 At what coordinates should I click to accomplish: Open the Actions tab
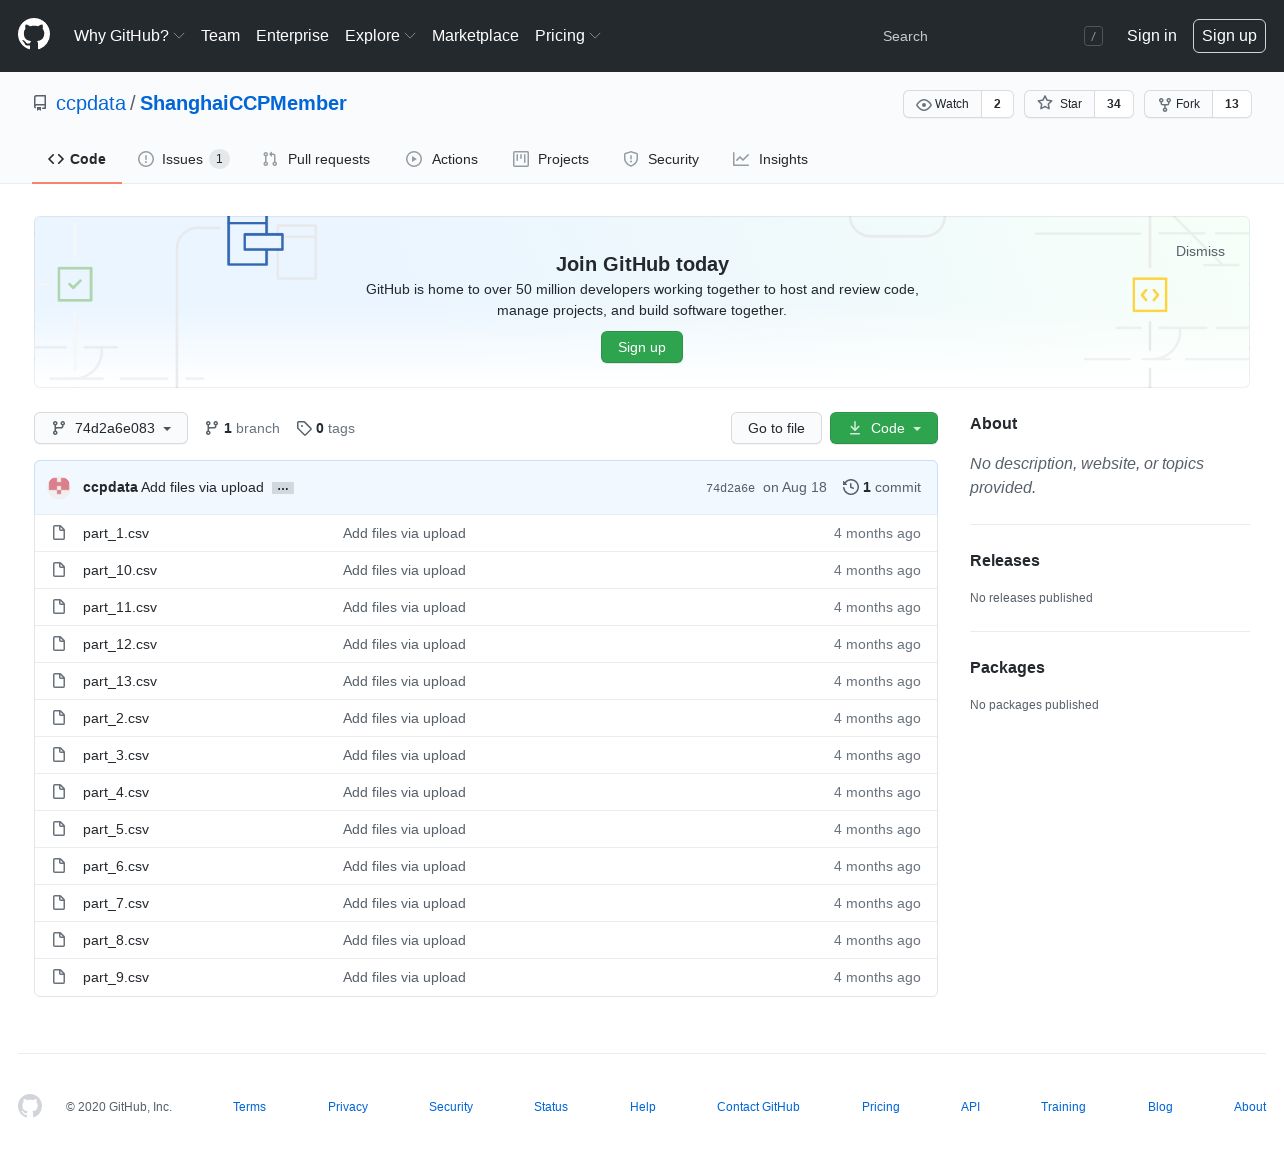tap(442, 159)
